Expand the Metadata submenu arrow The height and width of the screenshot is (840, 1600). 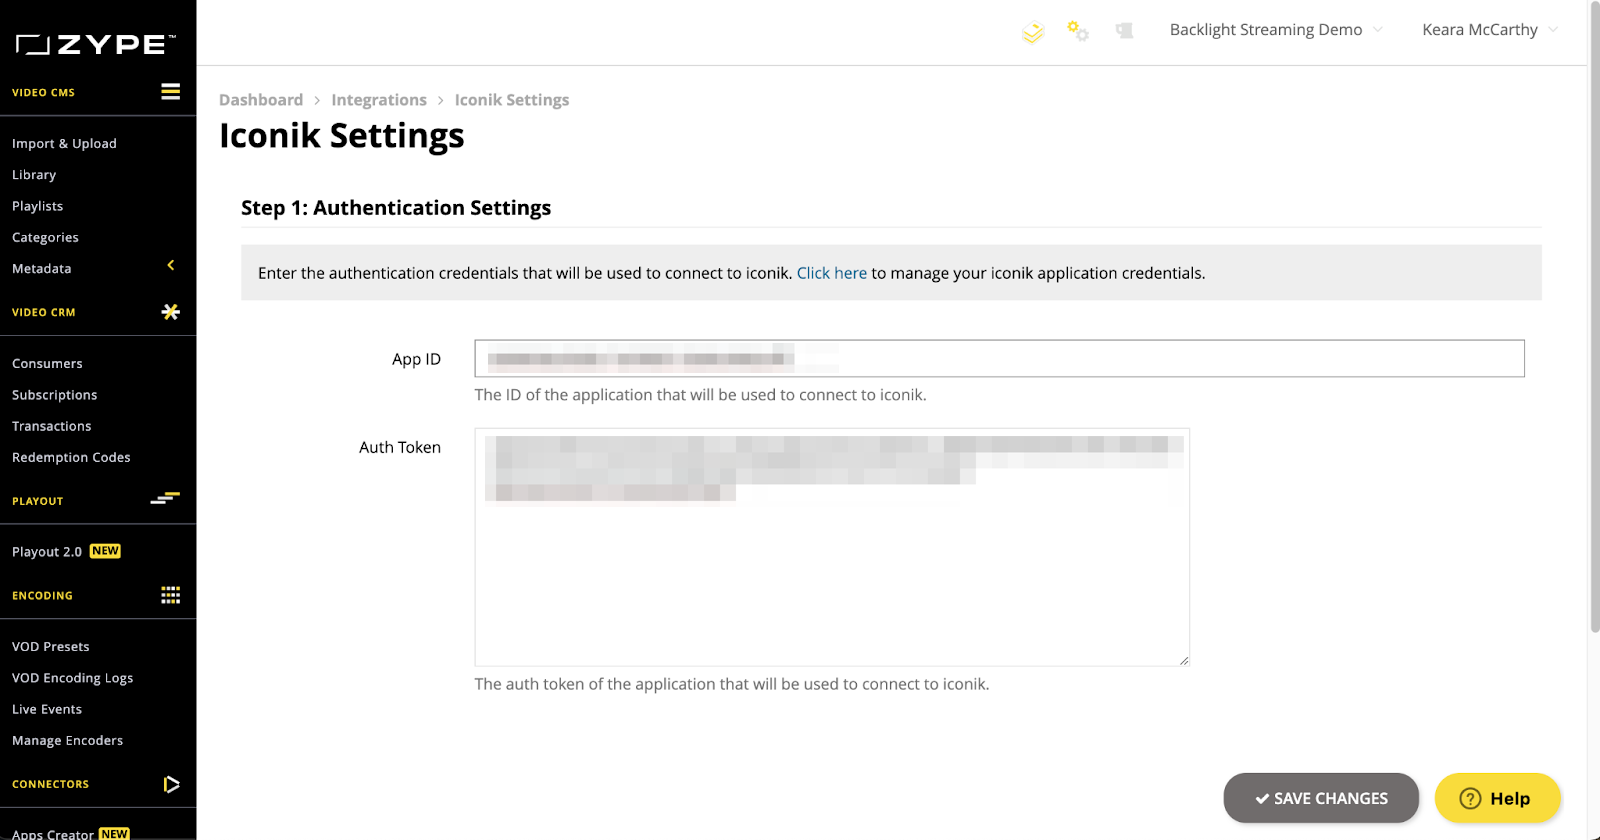point(171,265)
